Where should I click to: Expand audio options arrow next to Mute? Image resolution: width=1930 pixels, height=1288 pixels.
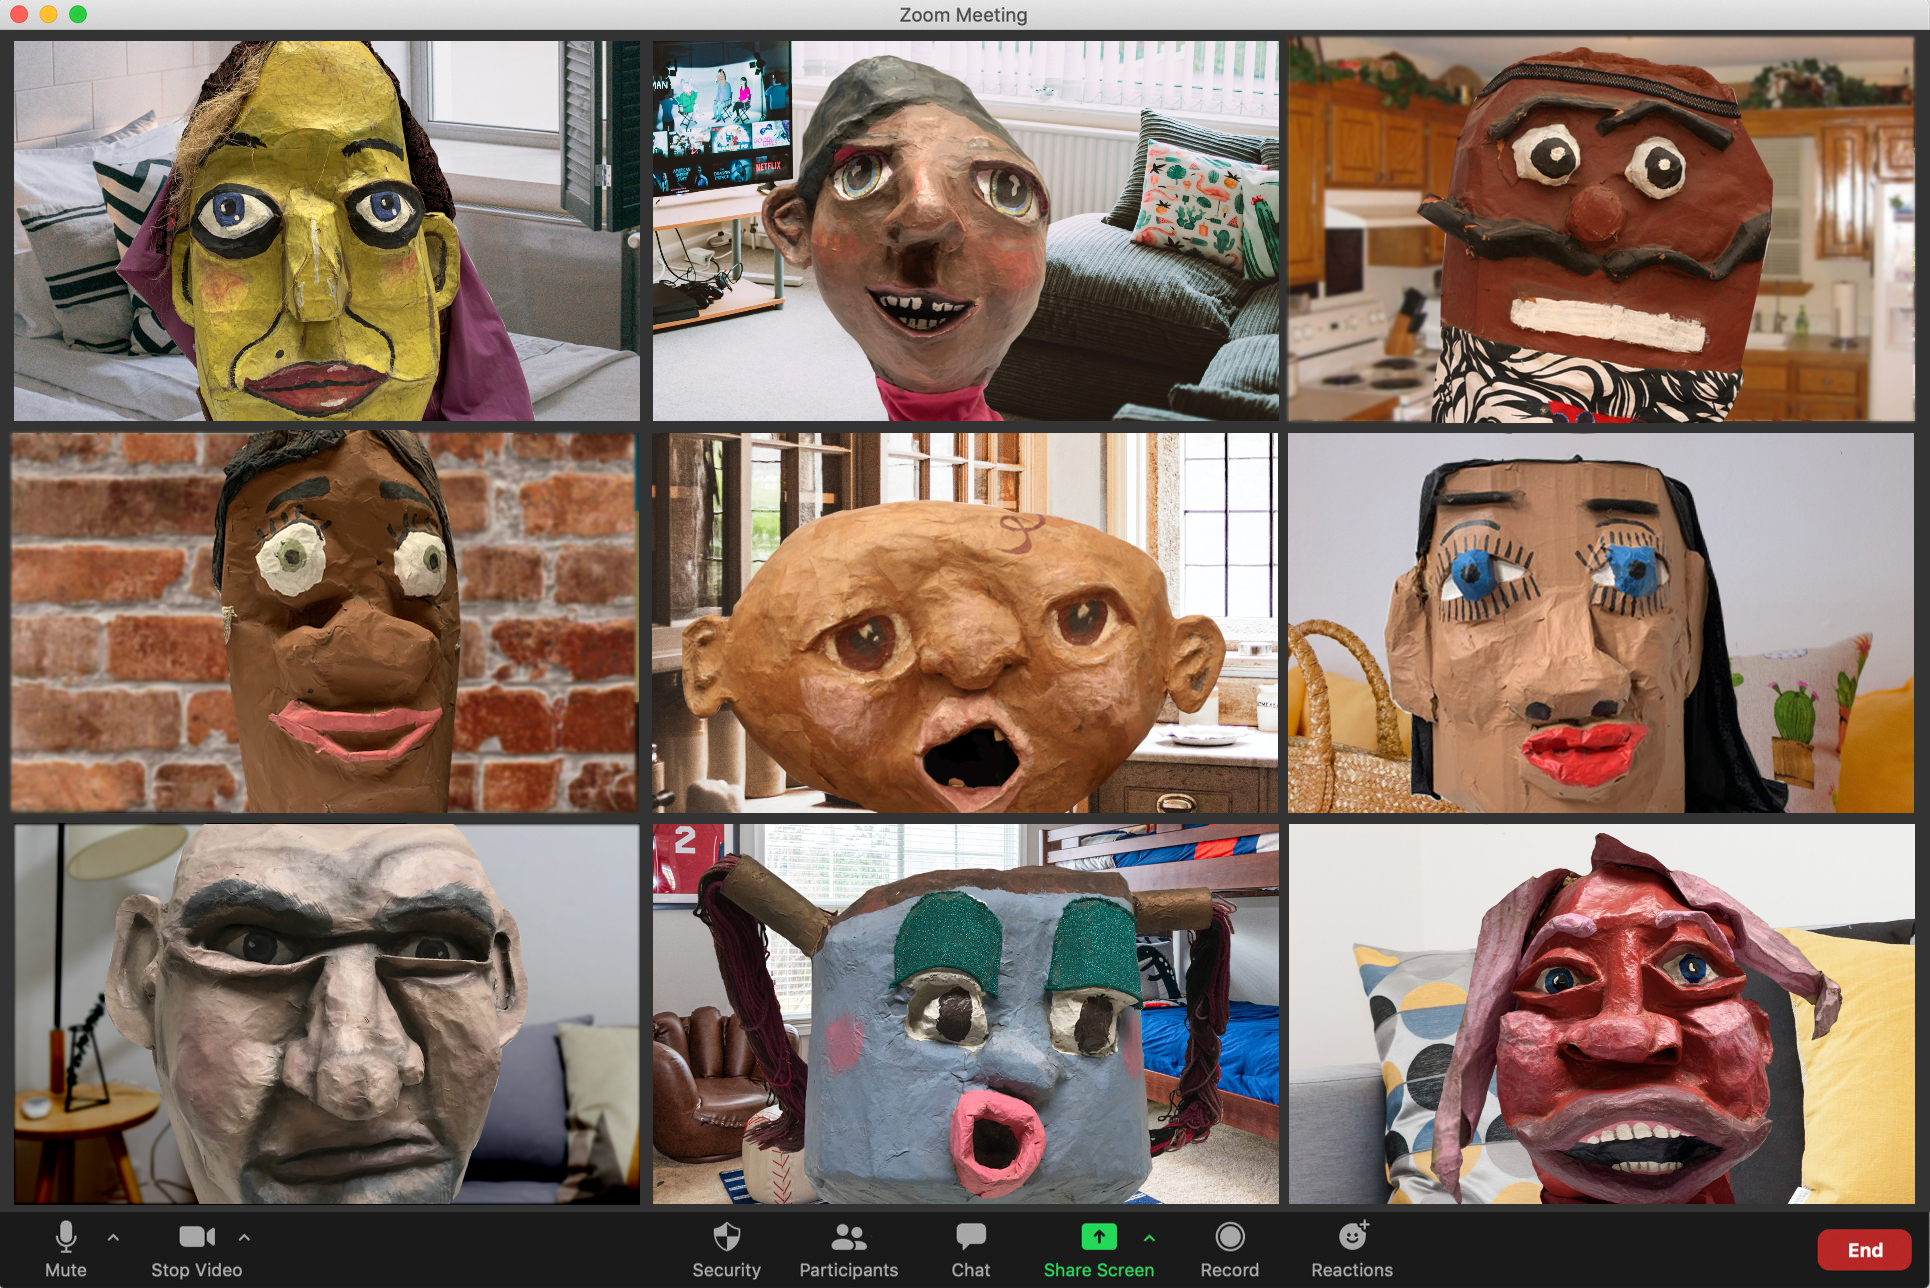point(113,1237)
